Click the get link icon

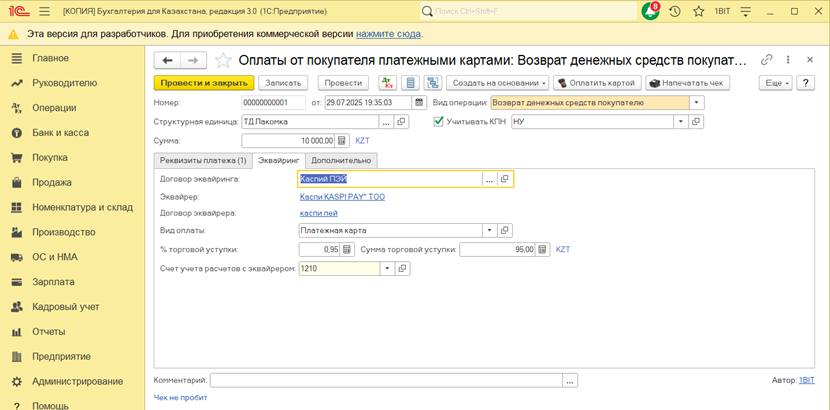[767, 60]
